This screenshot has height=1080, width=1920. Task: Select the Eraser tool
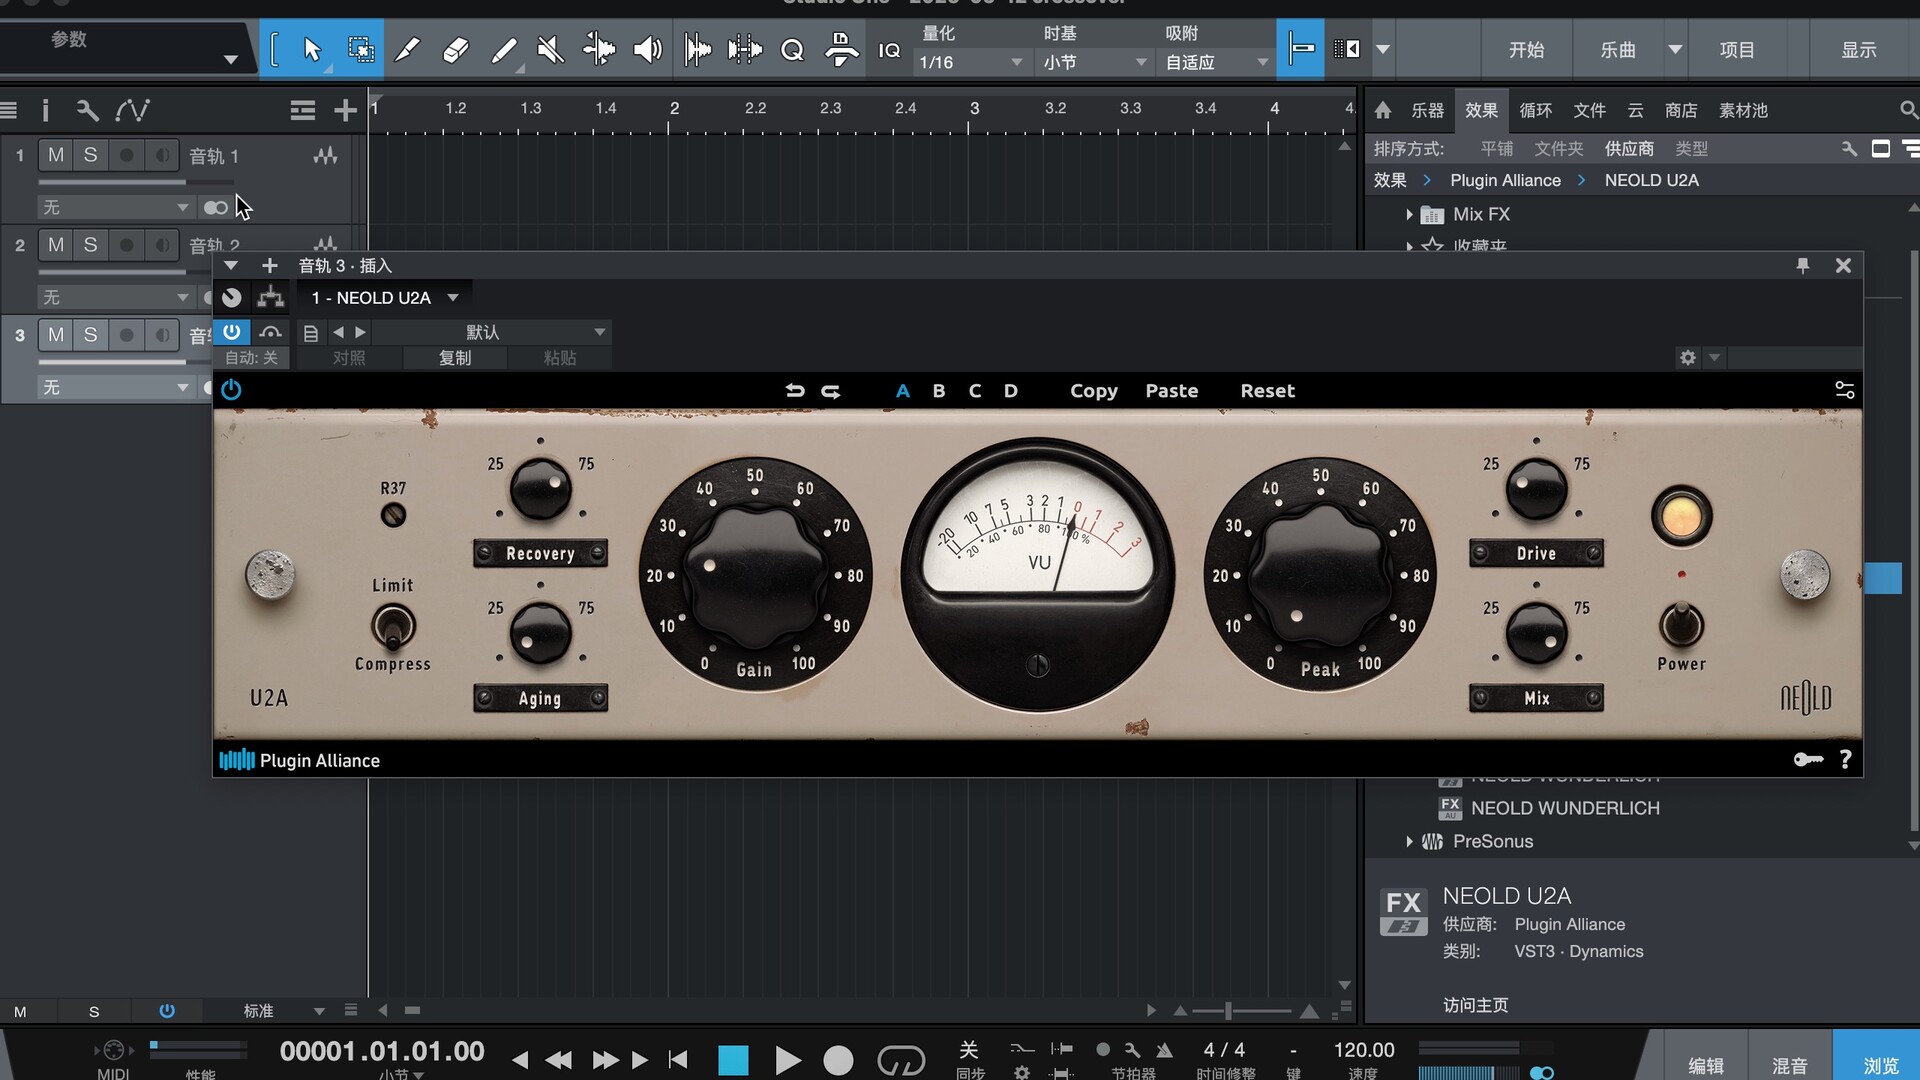click(x=455, y=49)
